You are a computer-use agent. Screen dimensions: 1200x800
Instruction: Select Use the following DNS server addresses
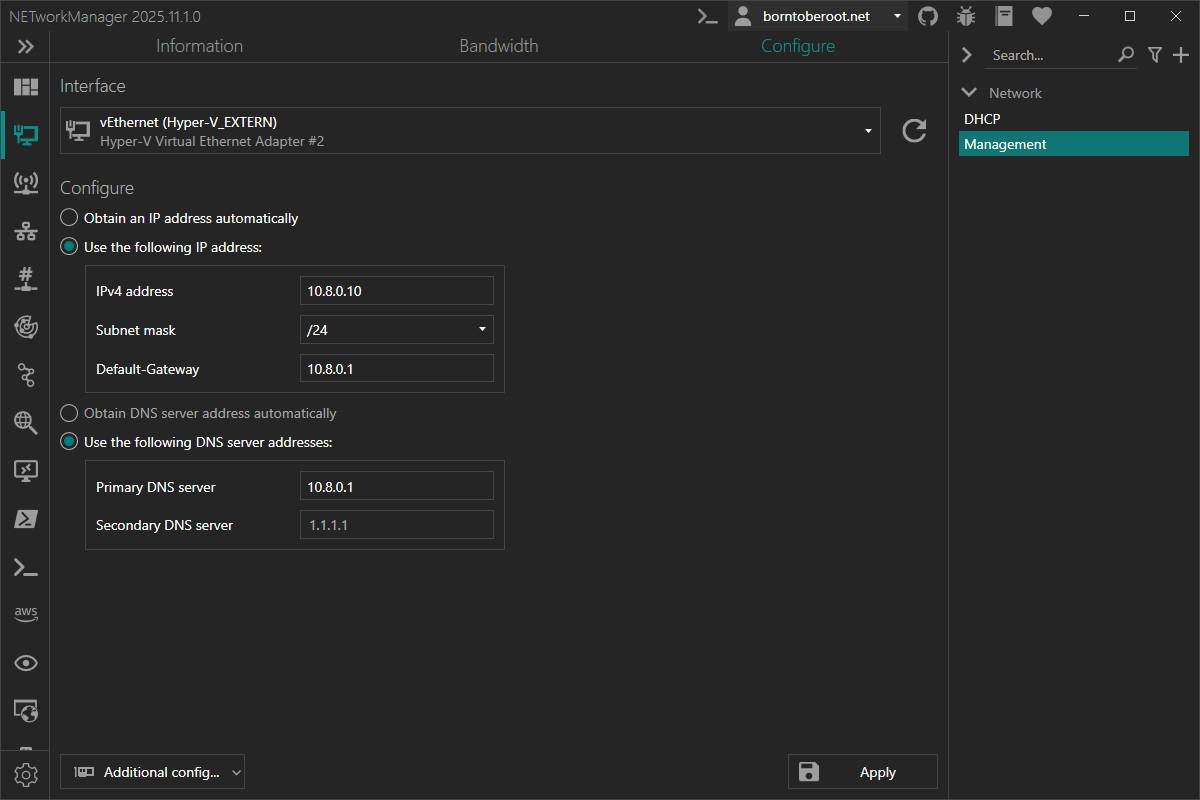68,441
